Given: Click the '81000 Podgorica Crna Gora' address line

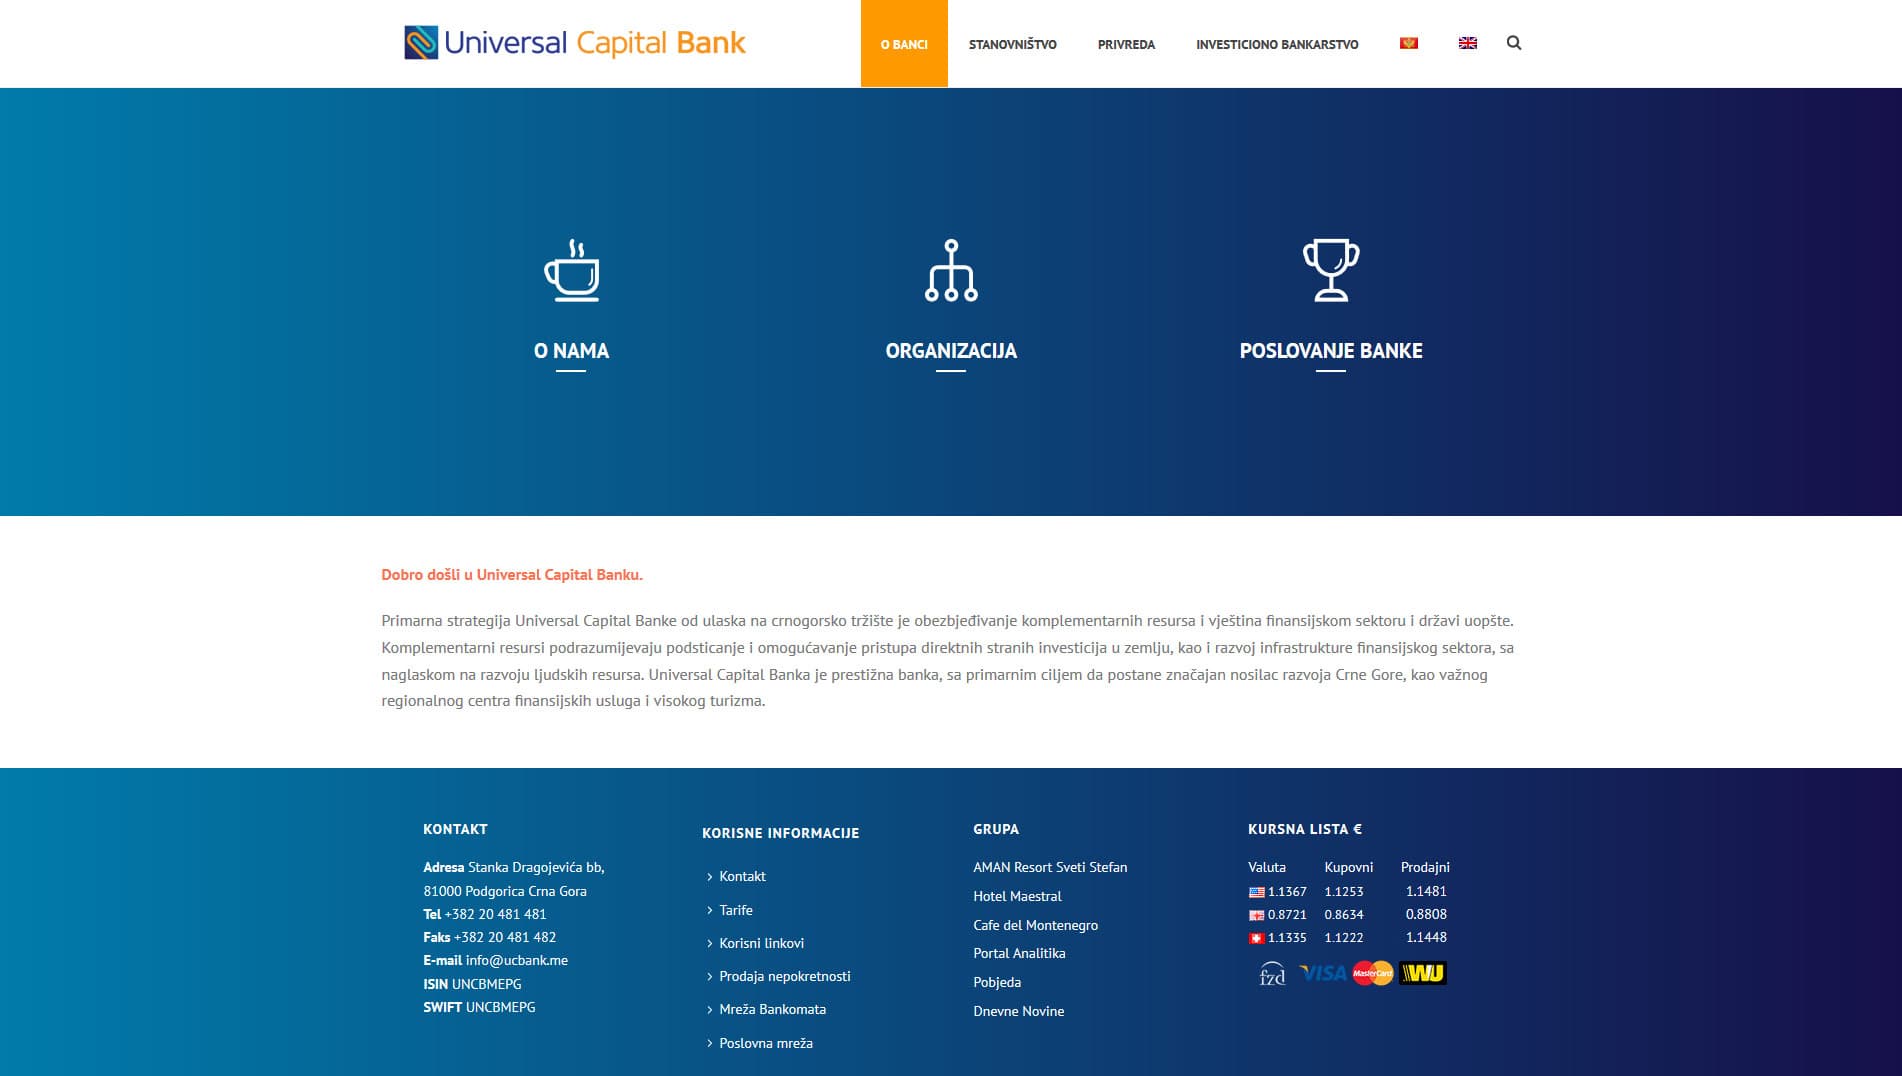Looking at the screenshot, I should (x=505, y=891).
